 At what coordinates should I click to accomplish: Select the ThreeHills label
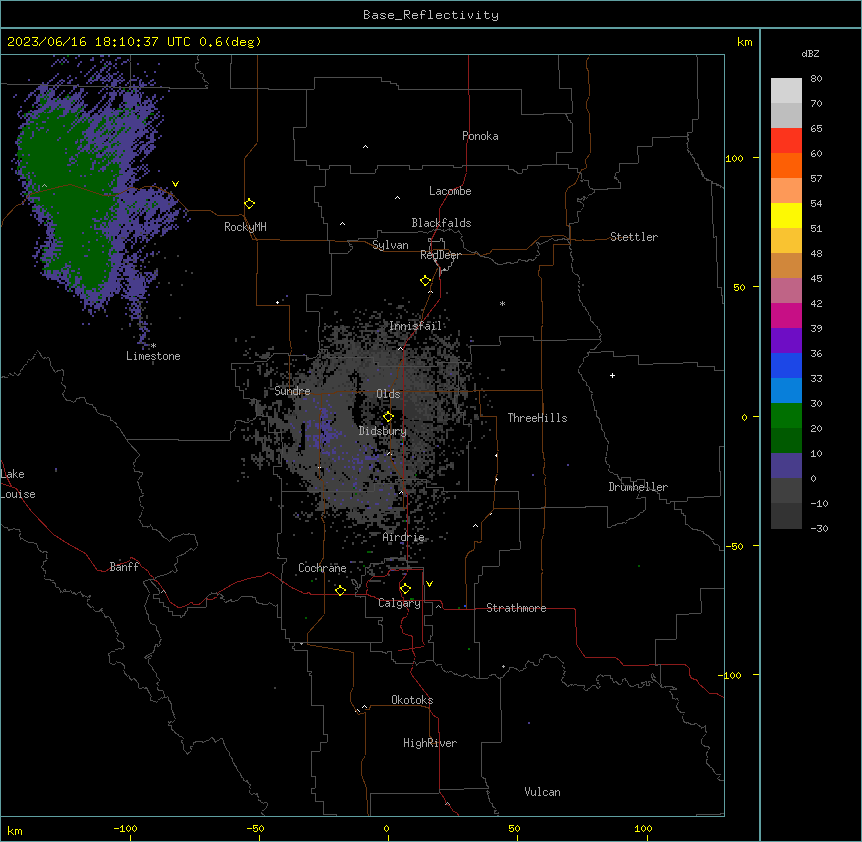(x=537, y=418)
